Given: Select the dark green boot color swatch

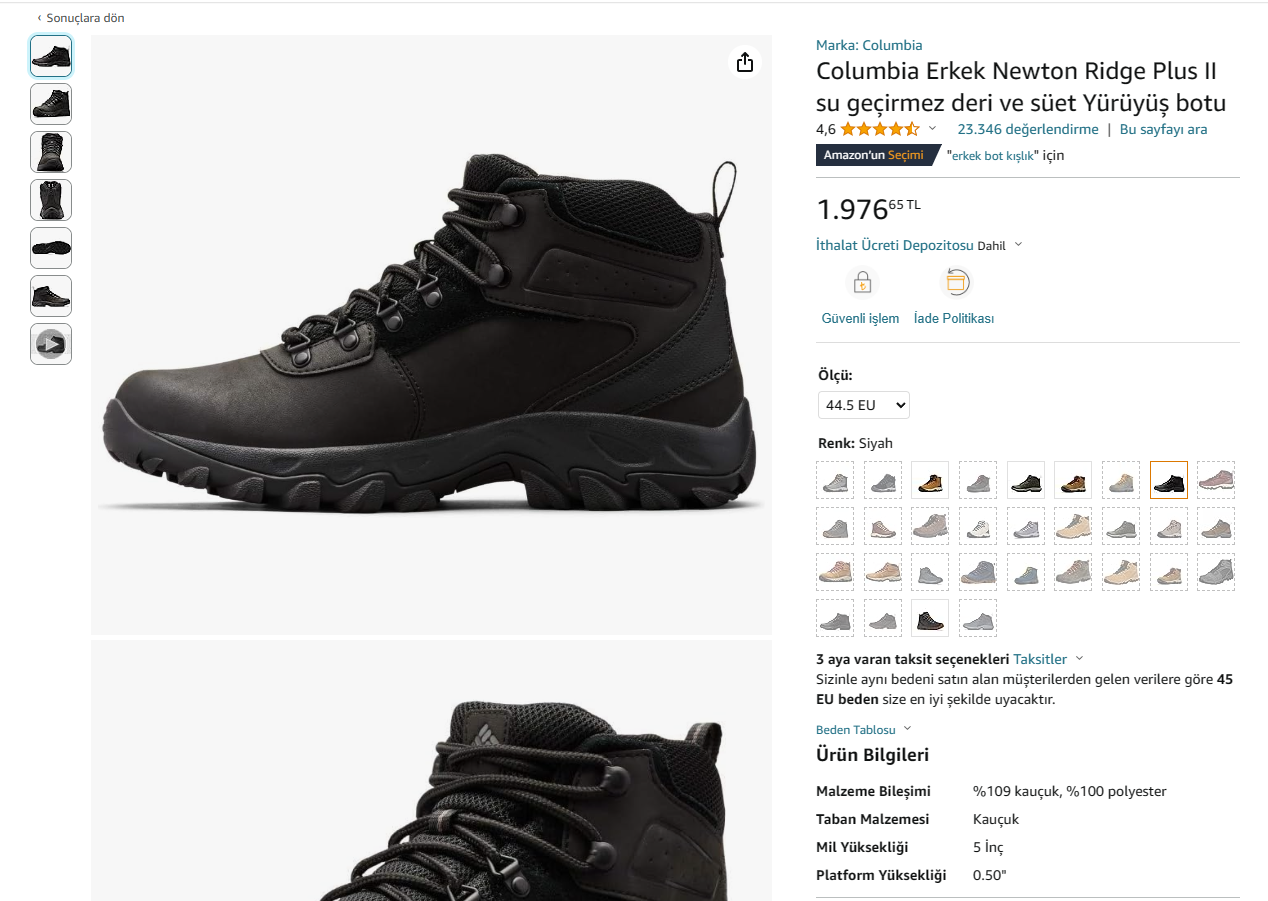Looking at the screenshot, I should [x=1025, y=480].
